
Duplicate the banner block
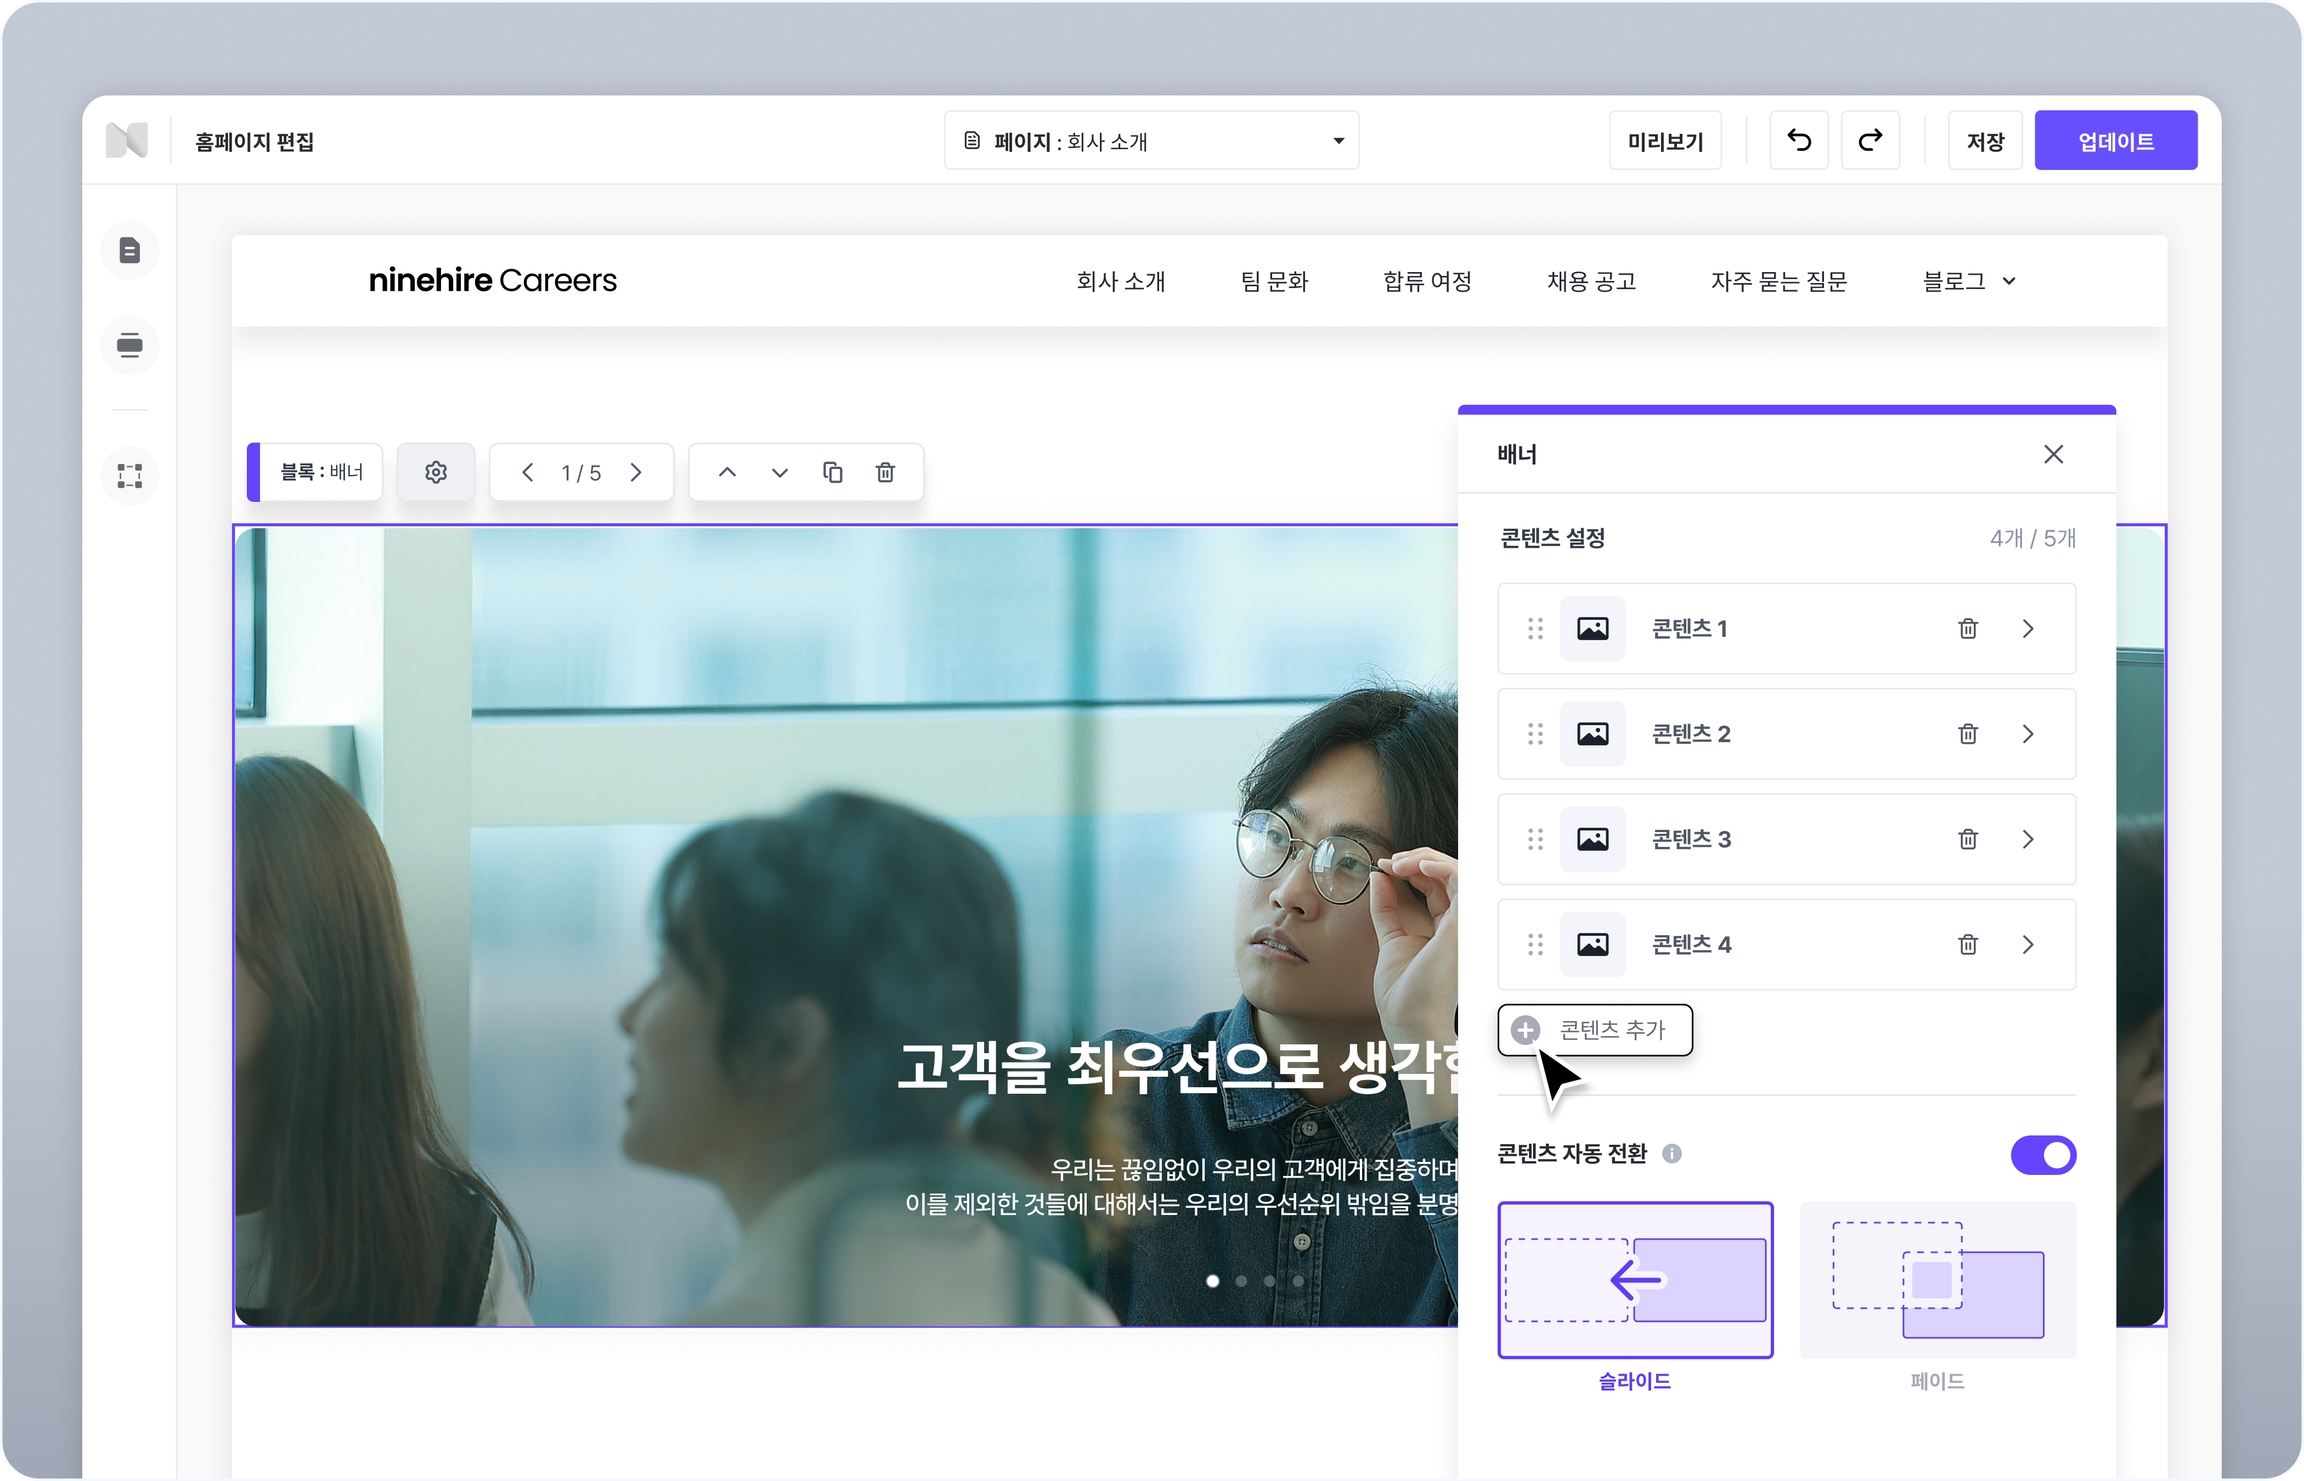coord(832,472)
